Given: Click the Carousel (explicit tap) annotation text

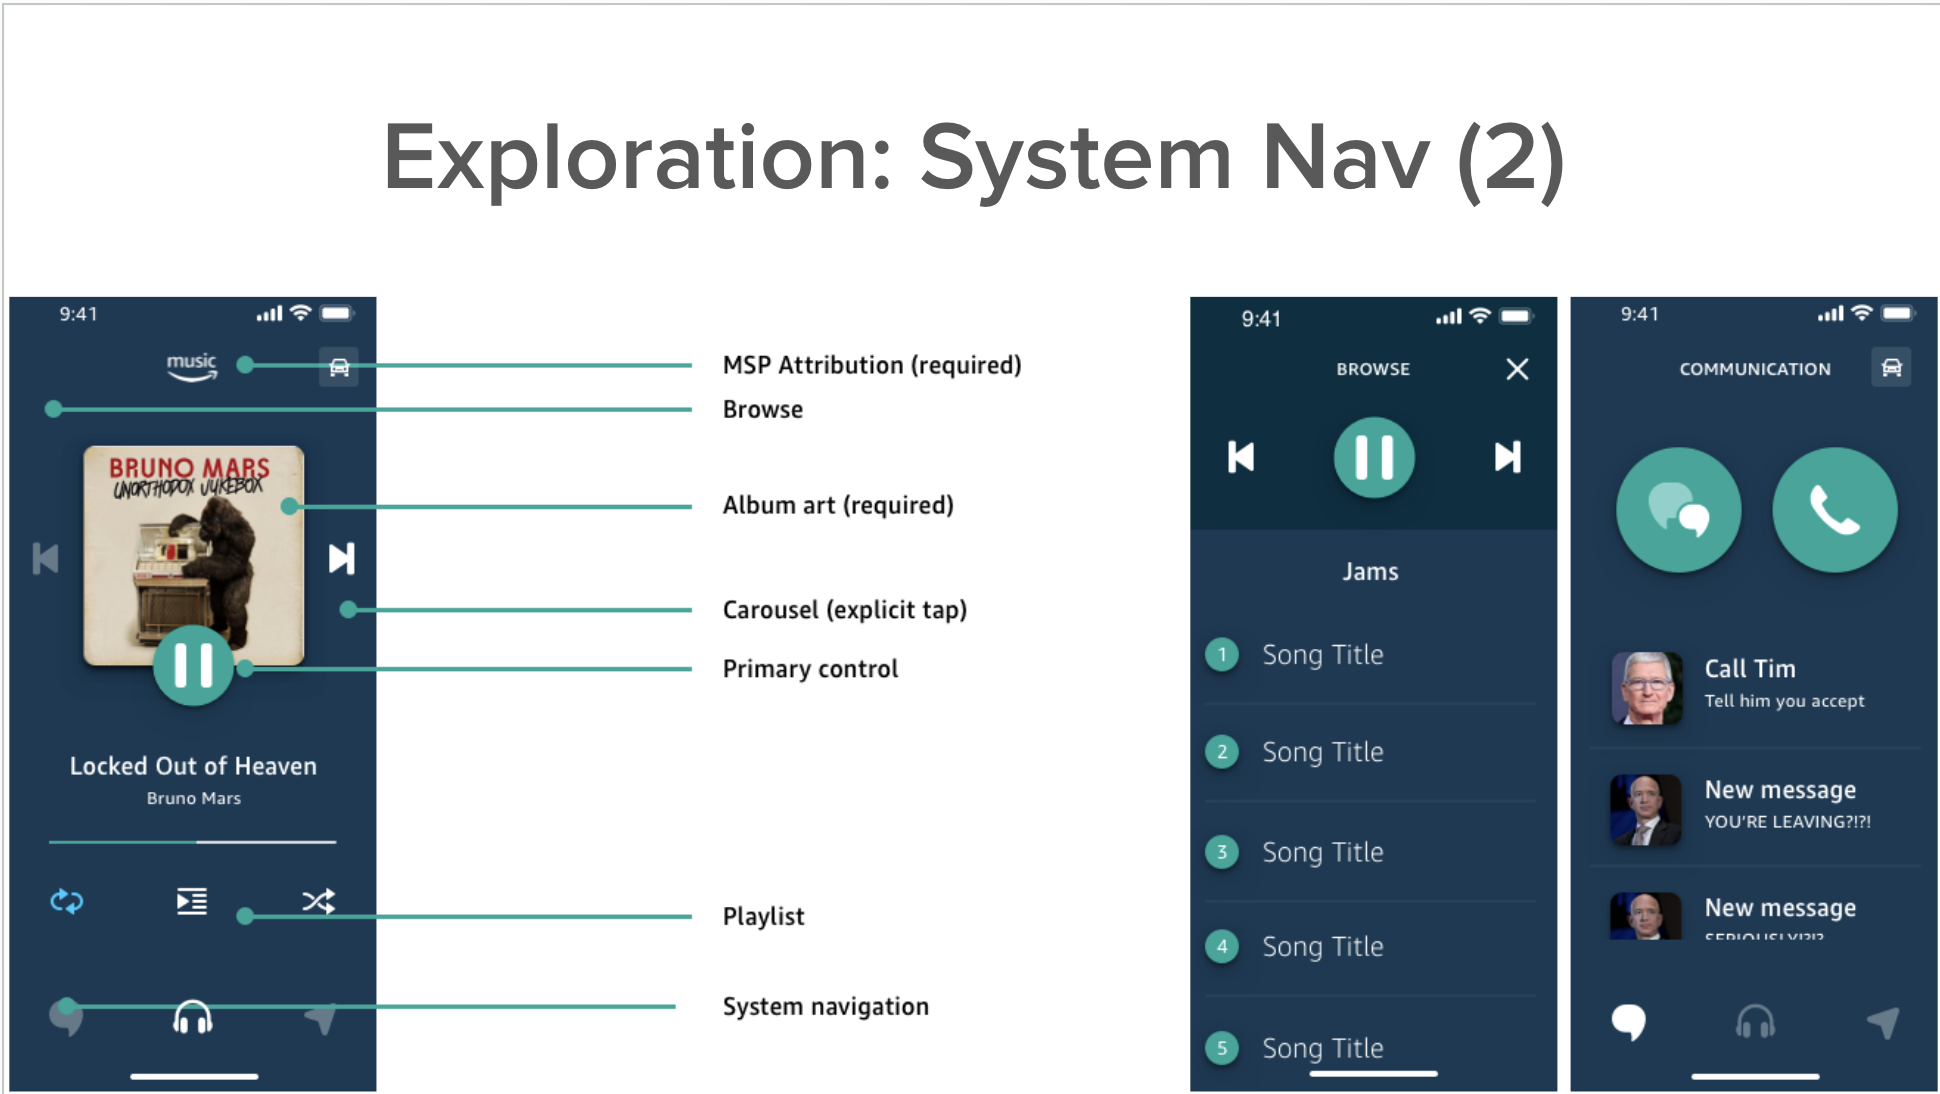Looking at the screenshot, I should click(845, 610).
